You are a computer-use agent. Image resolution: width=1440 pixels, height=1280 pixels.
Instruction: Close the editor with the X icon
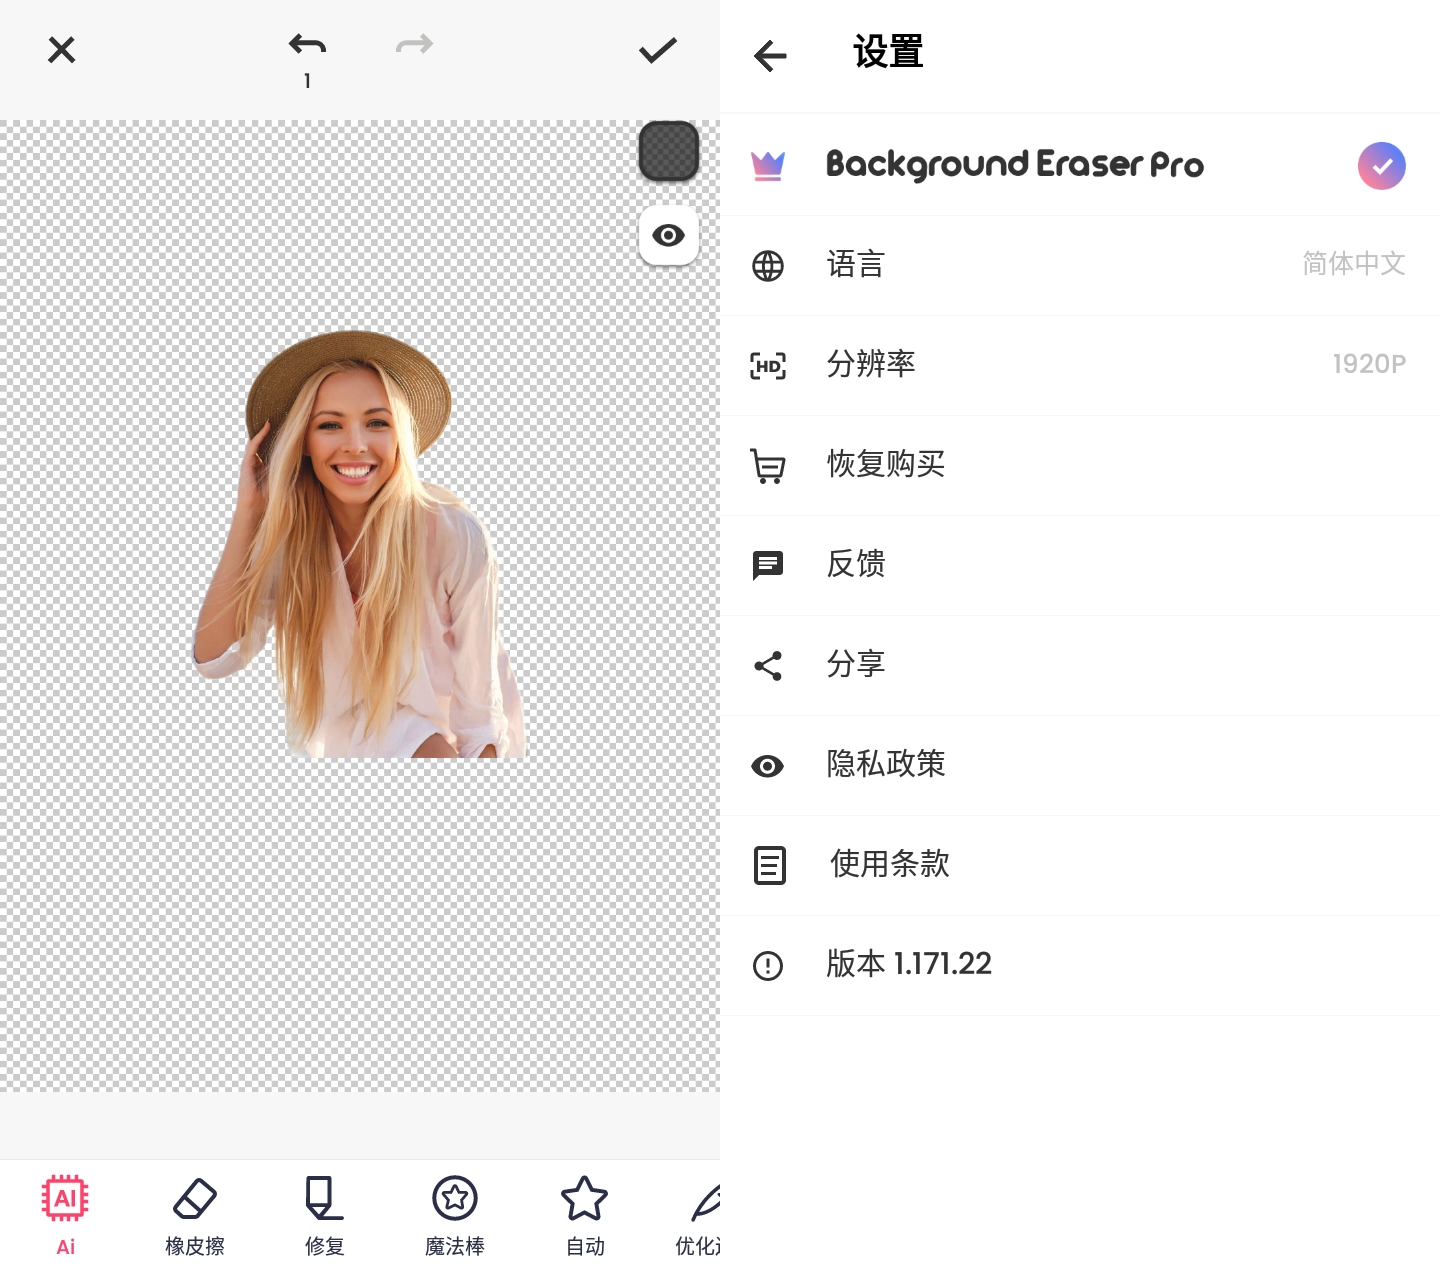pyautogui.click(x=62, y=50)
